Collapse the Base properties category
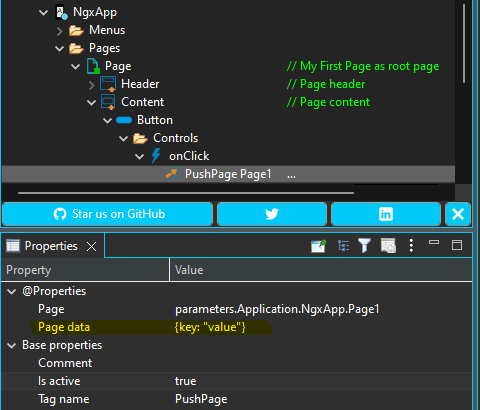This screenshot has height=410, width=480. click(x=12, y=346)
